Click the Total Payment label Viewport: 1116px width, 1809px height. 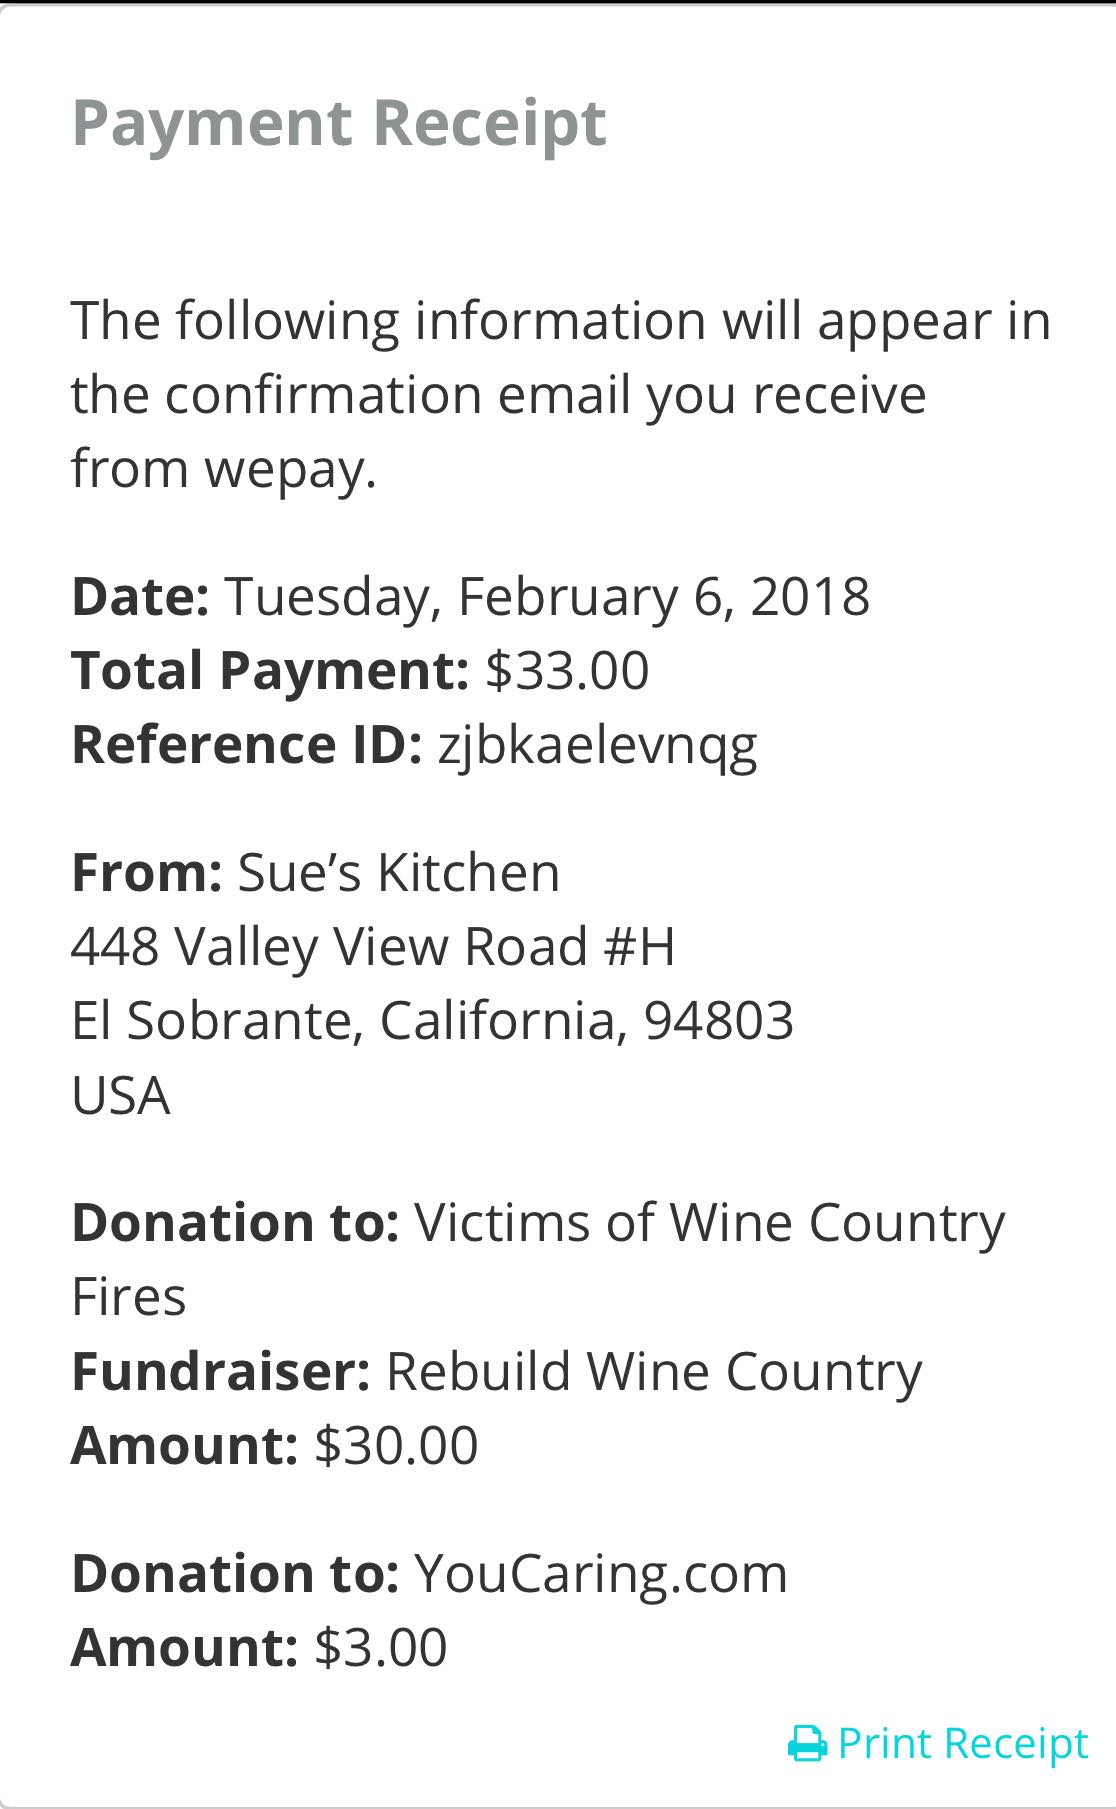270,670
